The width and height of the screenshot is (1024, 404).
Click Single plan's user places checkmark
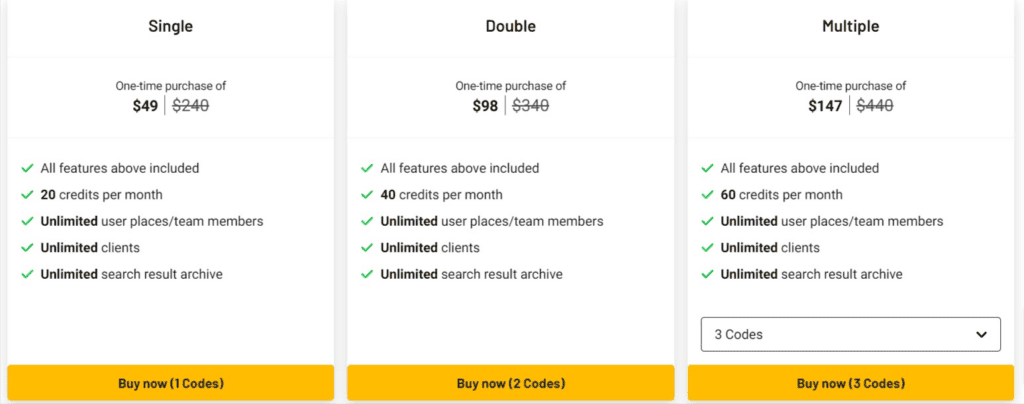pos(27,221)
